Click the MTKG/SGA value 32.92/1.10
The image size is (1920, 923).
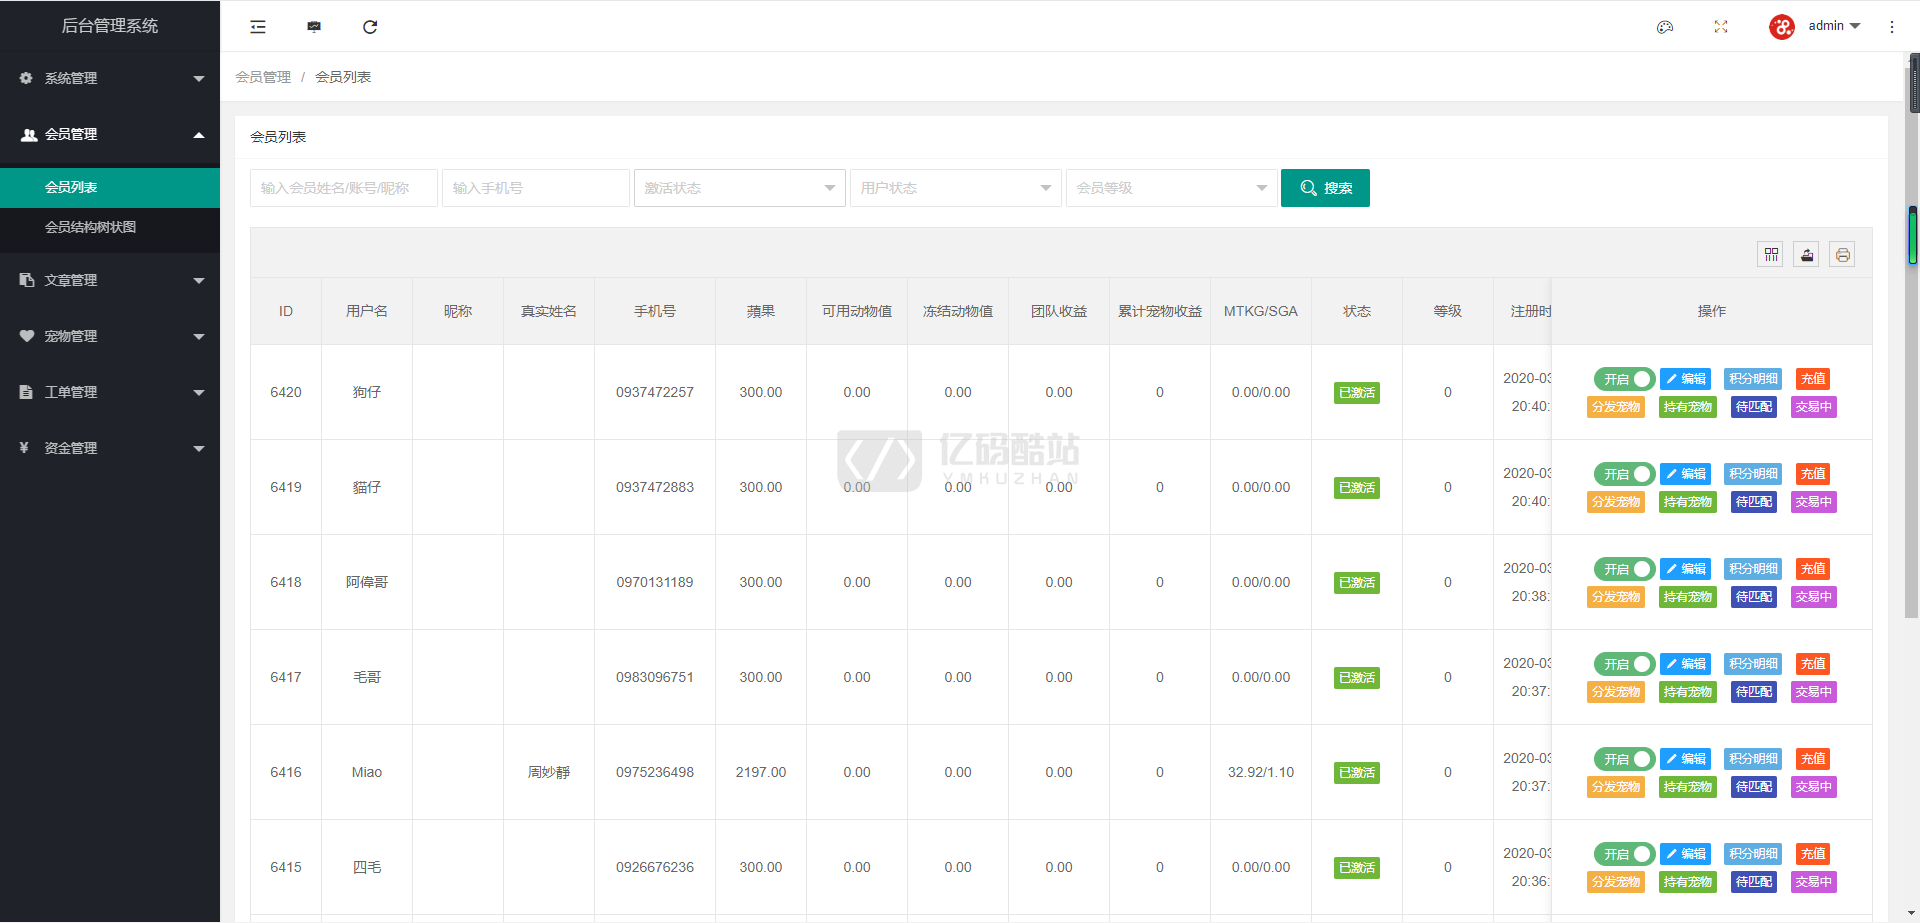click(1261, 772)
